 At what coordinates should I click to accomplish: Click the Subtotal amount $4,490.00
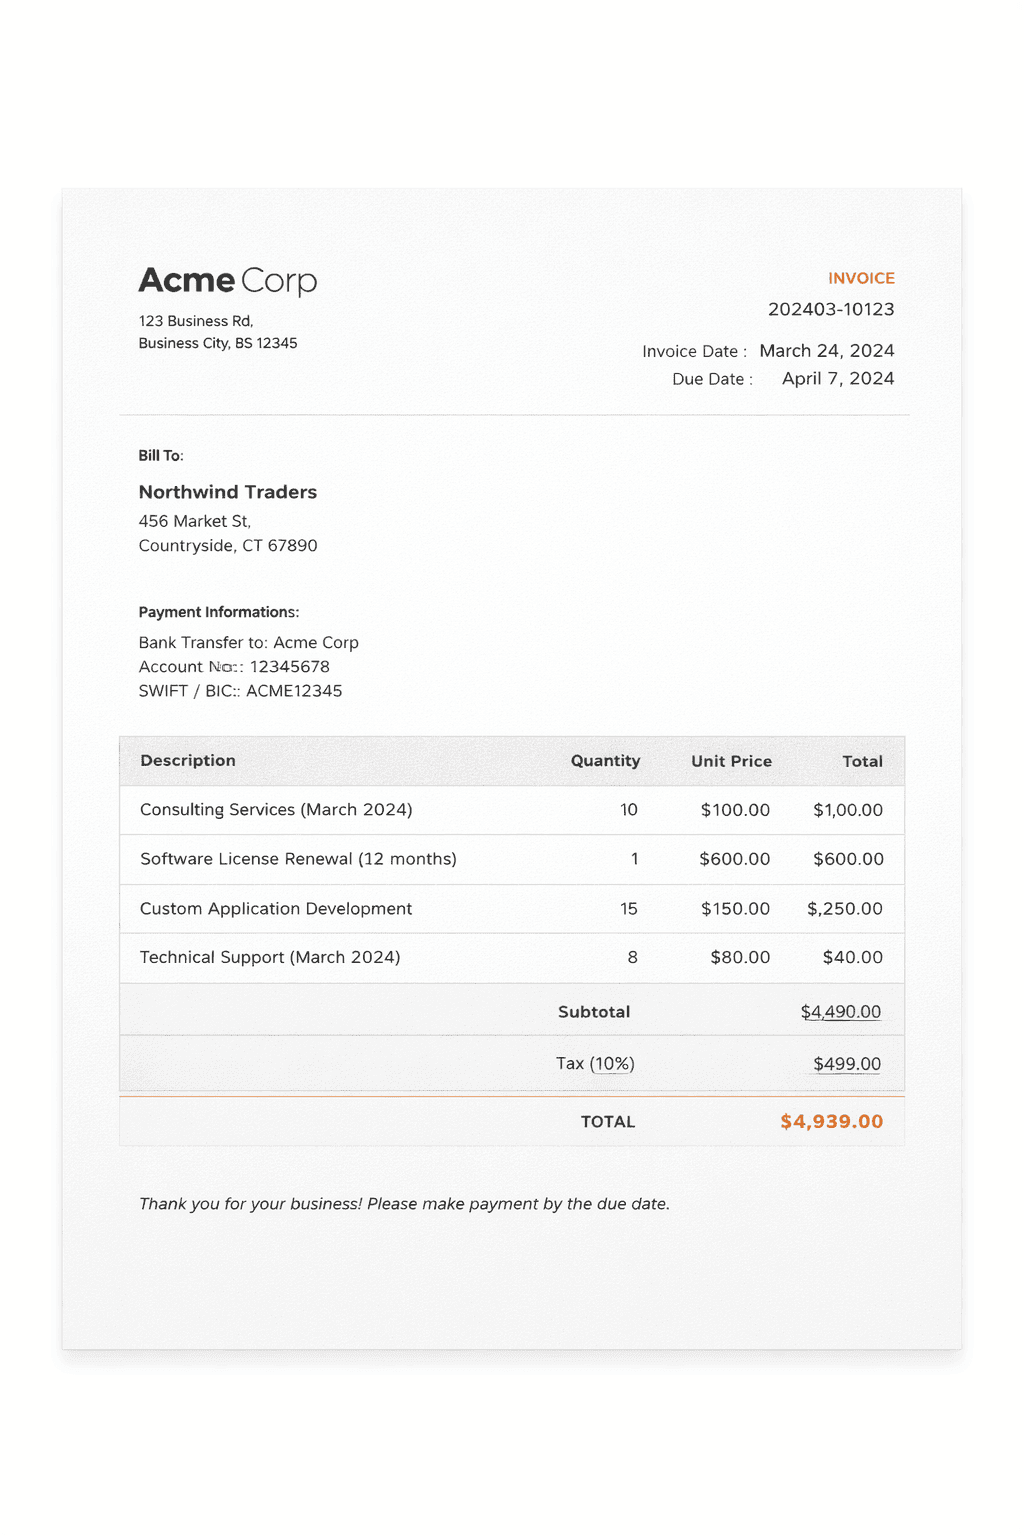click(841, 1011)
